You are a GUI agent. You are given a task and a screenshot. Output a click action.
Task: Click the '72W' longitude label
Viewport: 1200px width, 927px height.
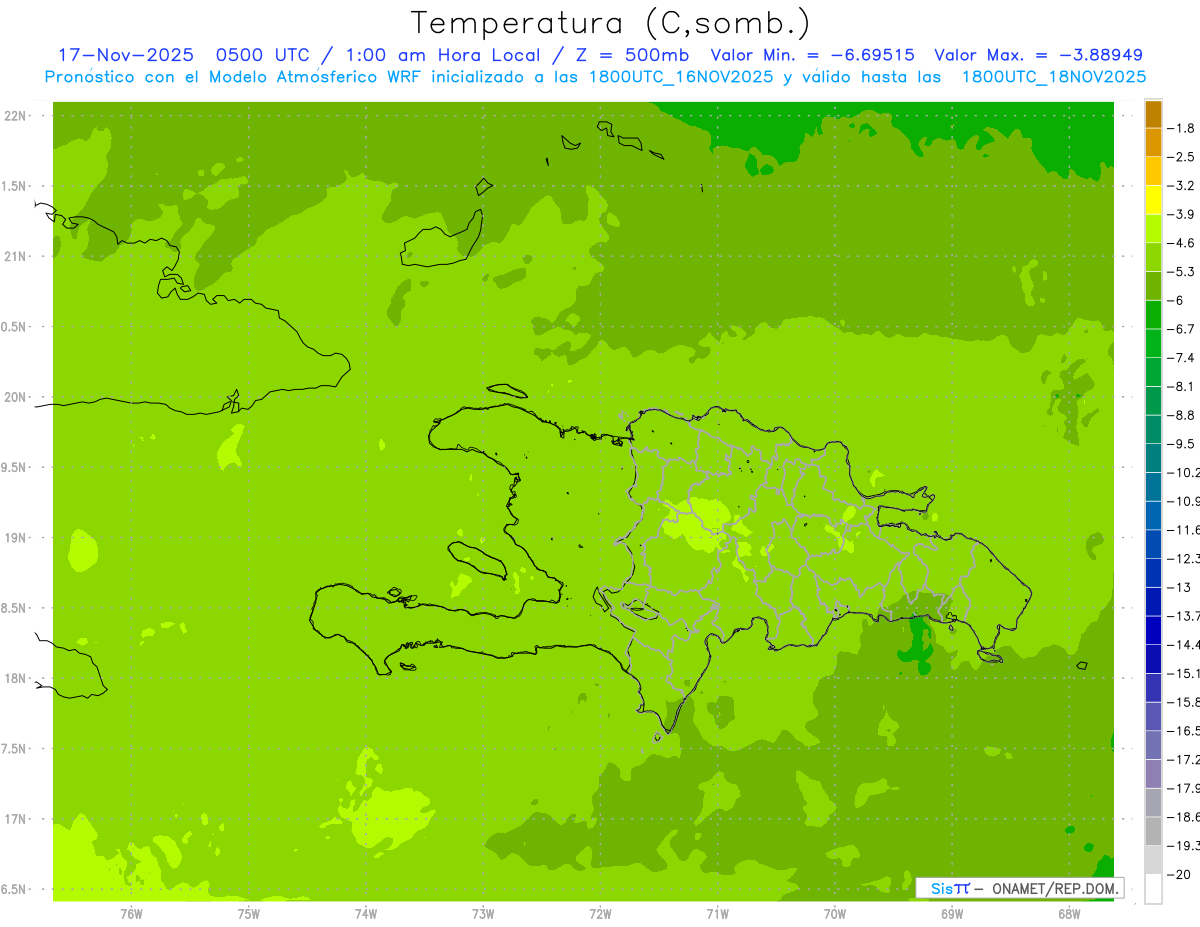tap(600, 914)
